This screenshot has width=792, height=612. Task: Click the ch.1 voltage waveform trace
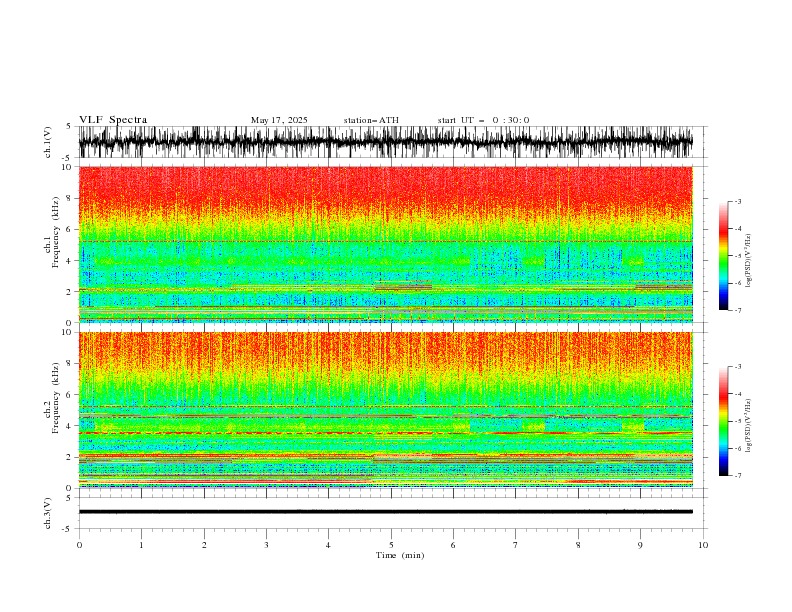(385, 142)
